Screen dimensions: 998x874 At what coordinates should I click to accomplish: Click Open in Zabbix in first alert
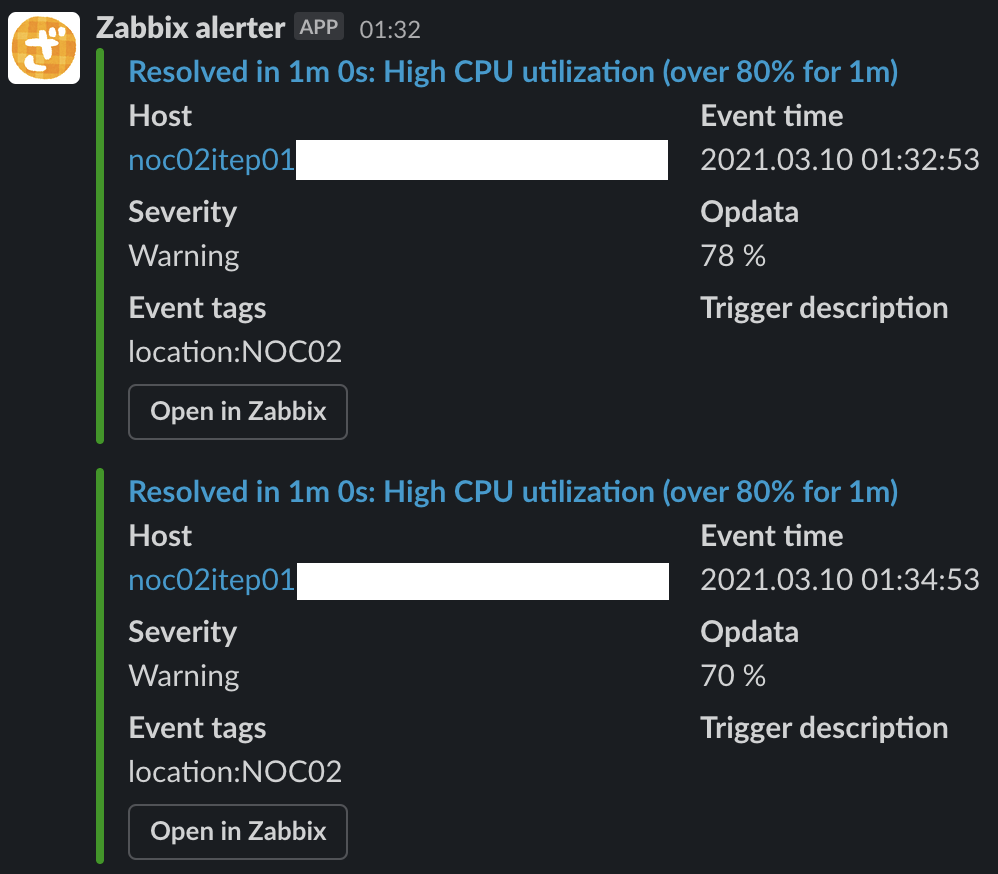tap(238, 412)
